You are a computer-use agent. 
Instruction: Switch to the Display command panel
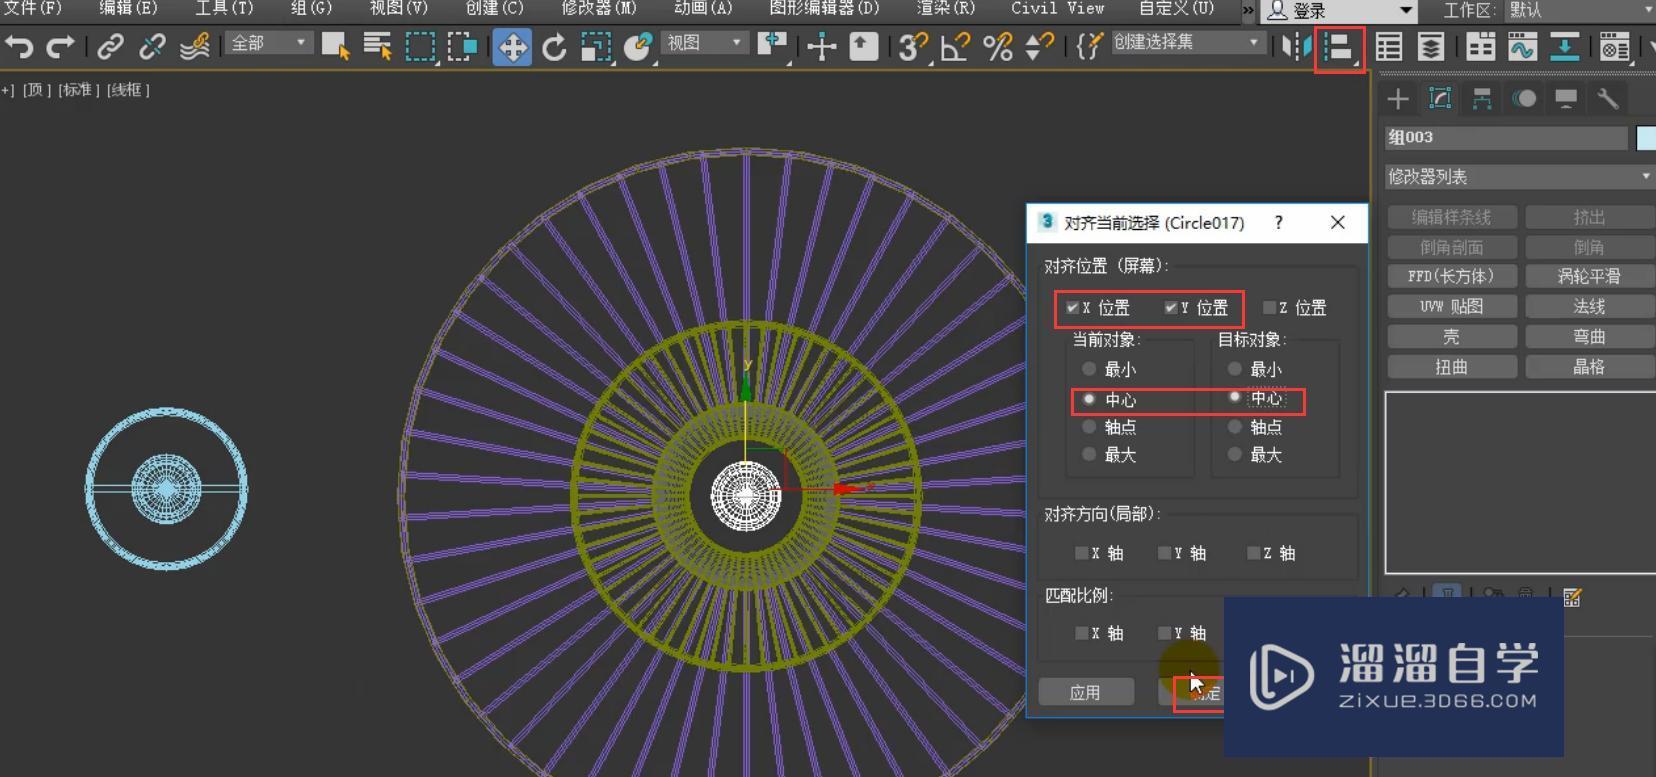click(1566, 98)
